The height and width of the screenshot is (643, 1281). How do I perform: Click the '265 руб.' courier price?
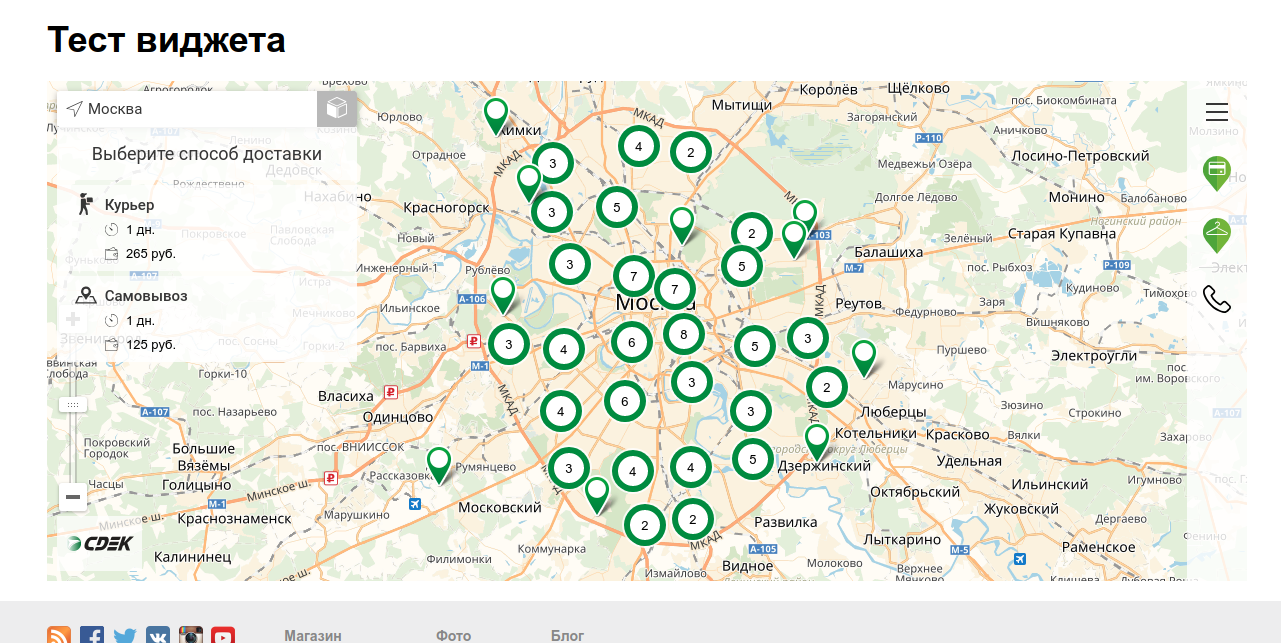click(x=151, y=254)
